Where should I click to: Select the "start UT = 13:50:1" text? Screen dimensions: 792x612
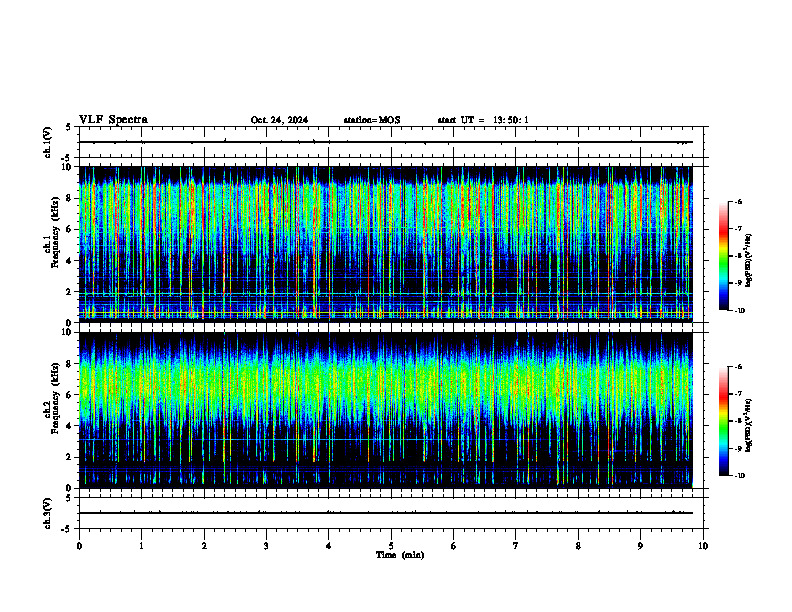click(483, 120)
